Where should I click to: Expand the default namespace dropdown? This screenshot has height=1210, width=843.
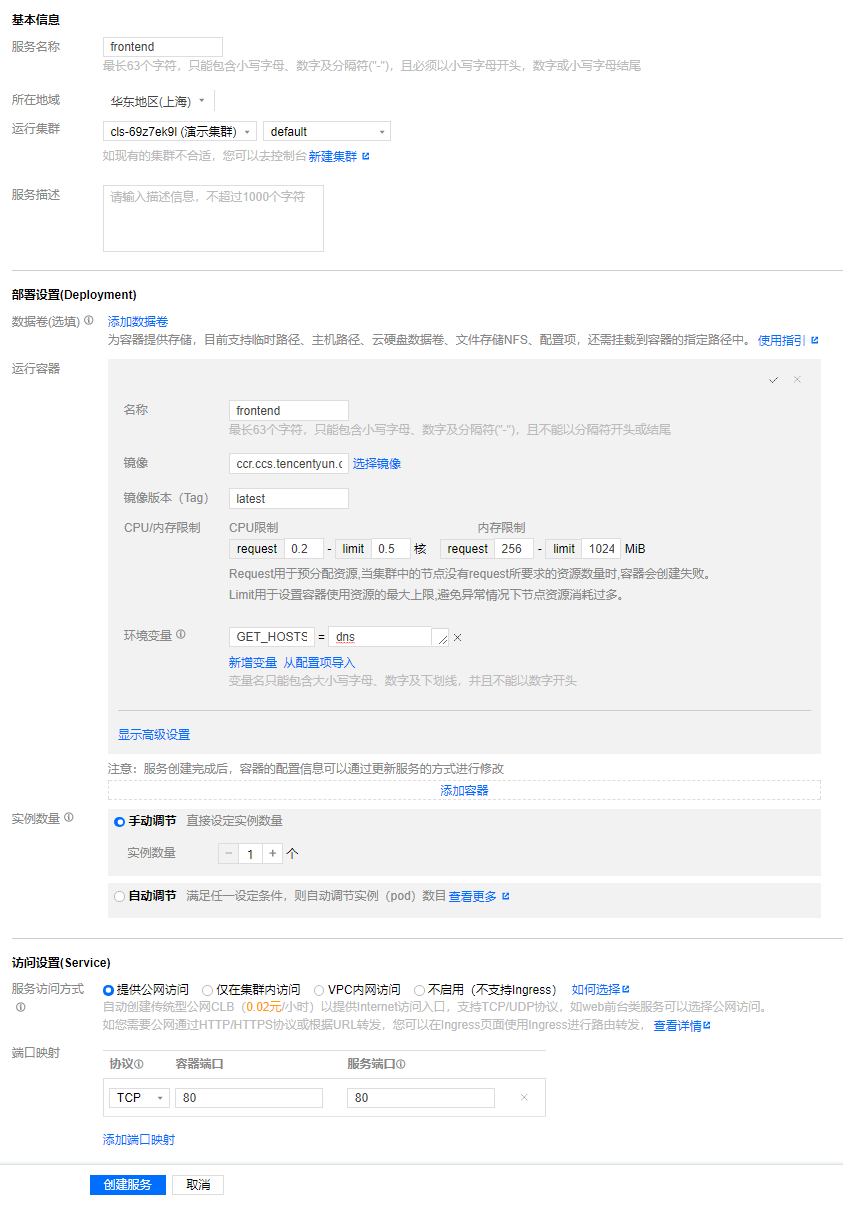pos(326,132)
